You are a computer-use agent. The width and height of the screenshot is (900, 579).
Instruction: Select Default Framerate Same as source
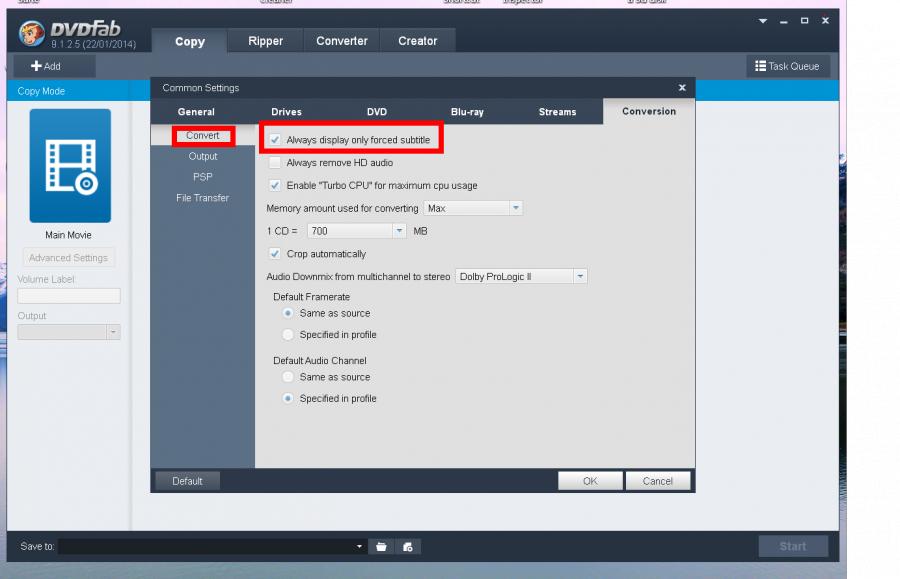click(288, 313)
